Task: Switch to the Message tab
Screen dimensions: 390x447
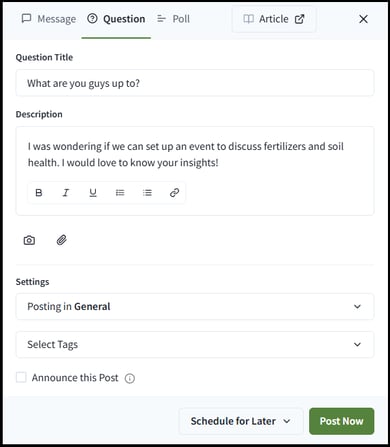Action: point(49,19)
